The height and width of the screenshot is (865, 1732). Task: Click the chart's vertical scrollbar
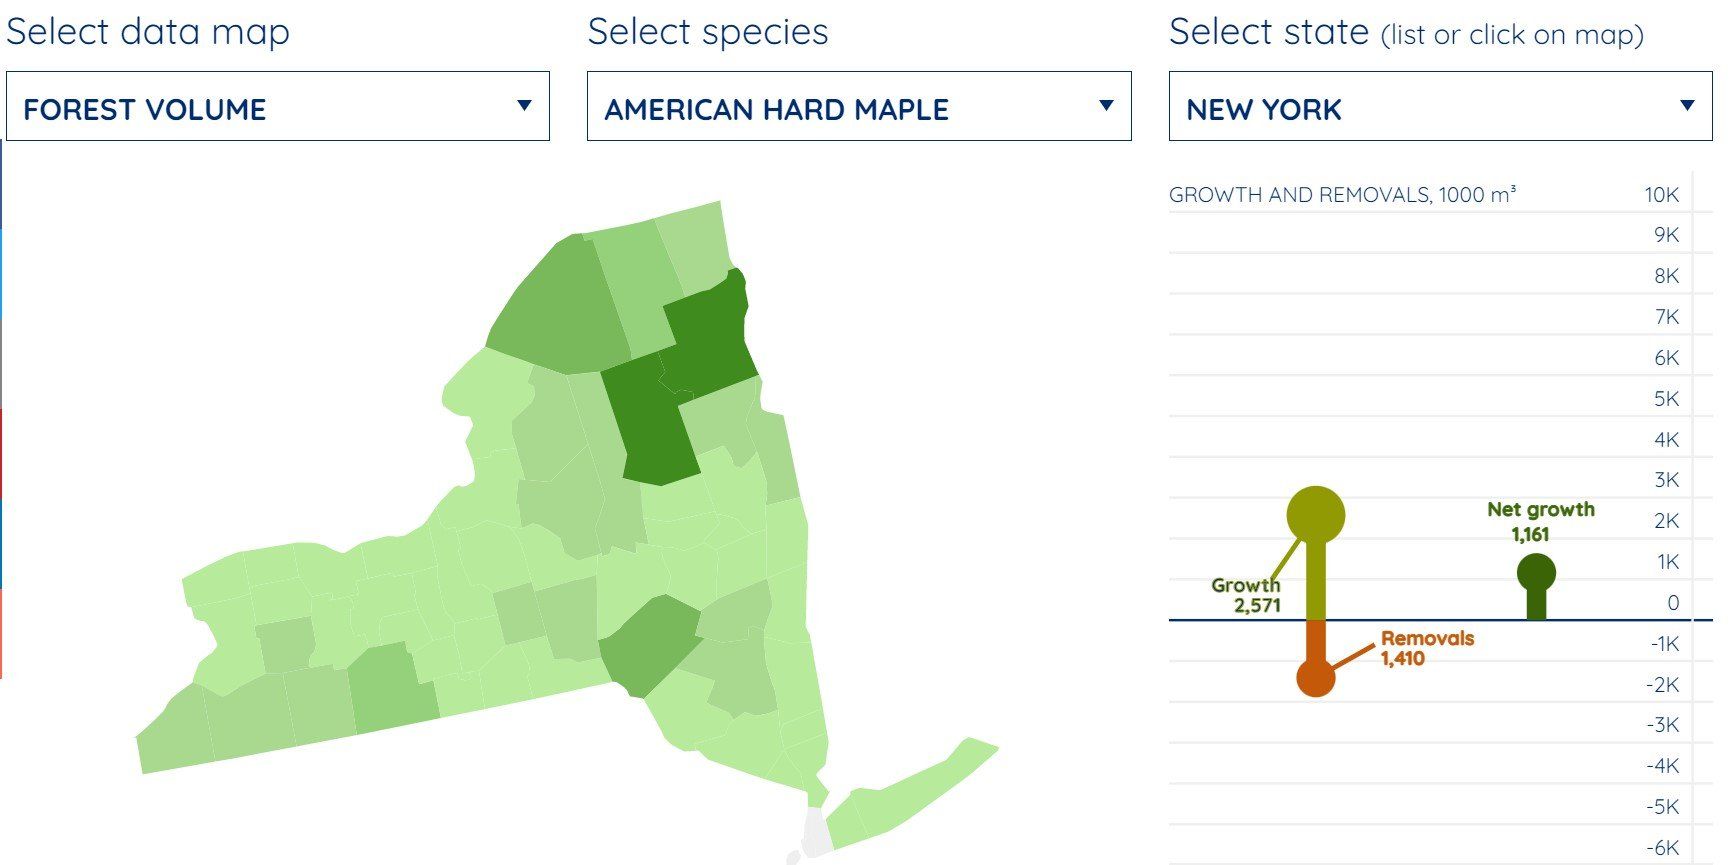(1702, 517)
